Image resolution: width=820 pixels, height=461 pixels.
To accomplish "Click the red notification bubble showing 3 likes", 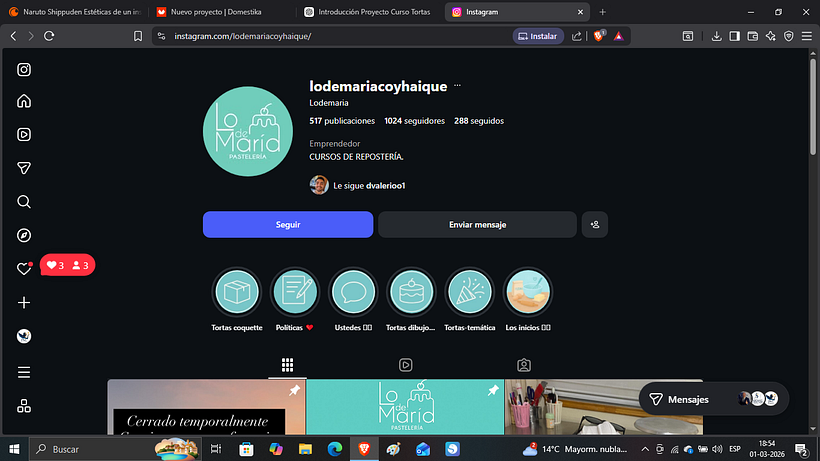I will [x=67, y=265].
